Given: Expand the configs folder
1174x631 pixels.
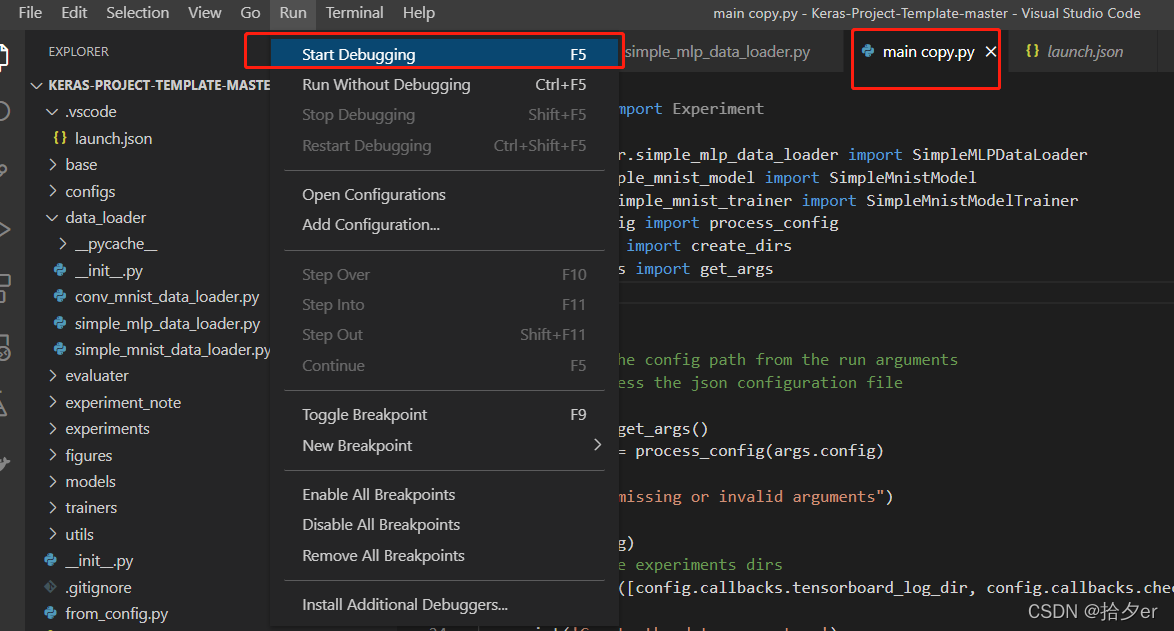Looking at the screenshot, I should pos(52,191).
